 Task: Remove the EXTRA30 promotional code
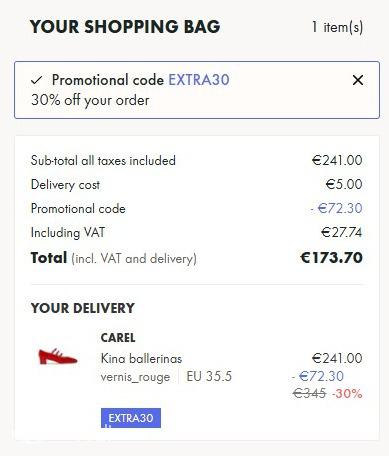click(358, 80)
